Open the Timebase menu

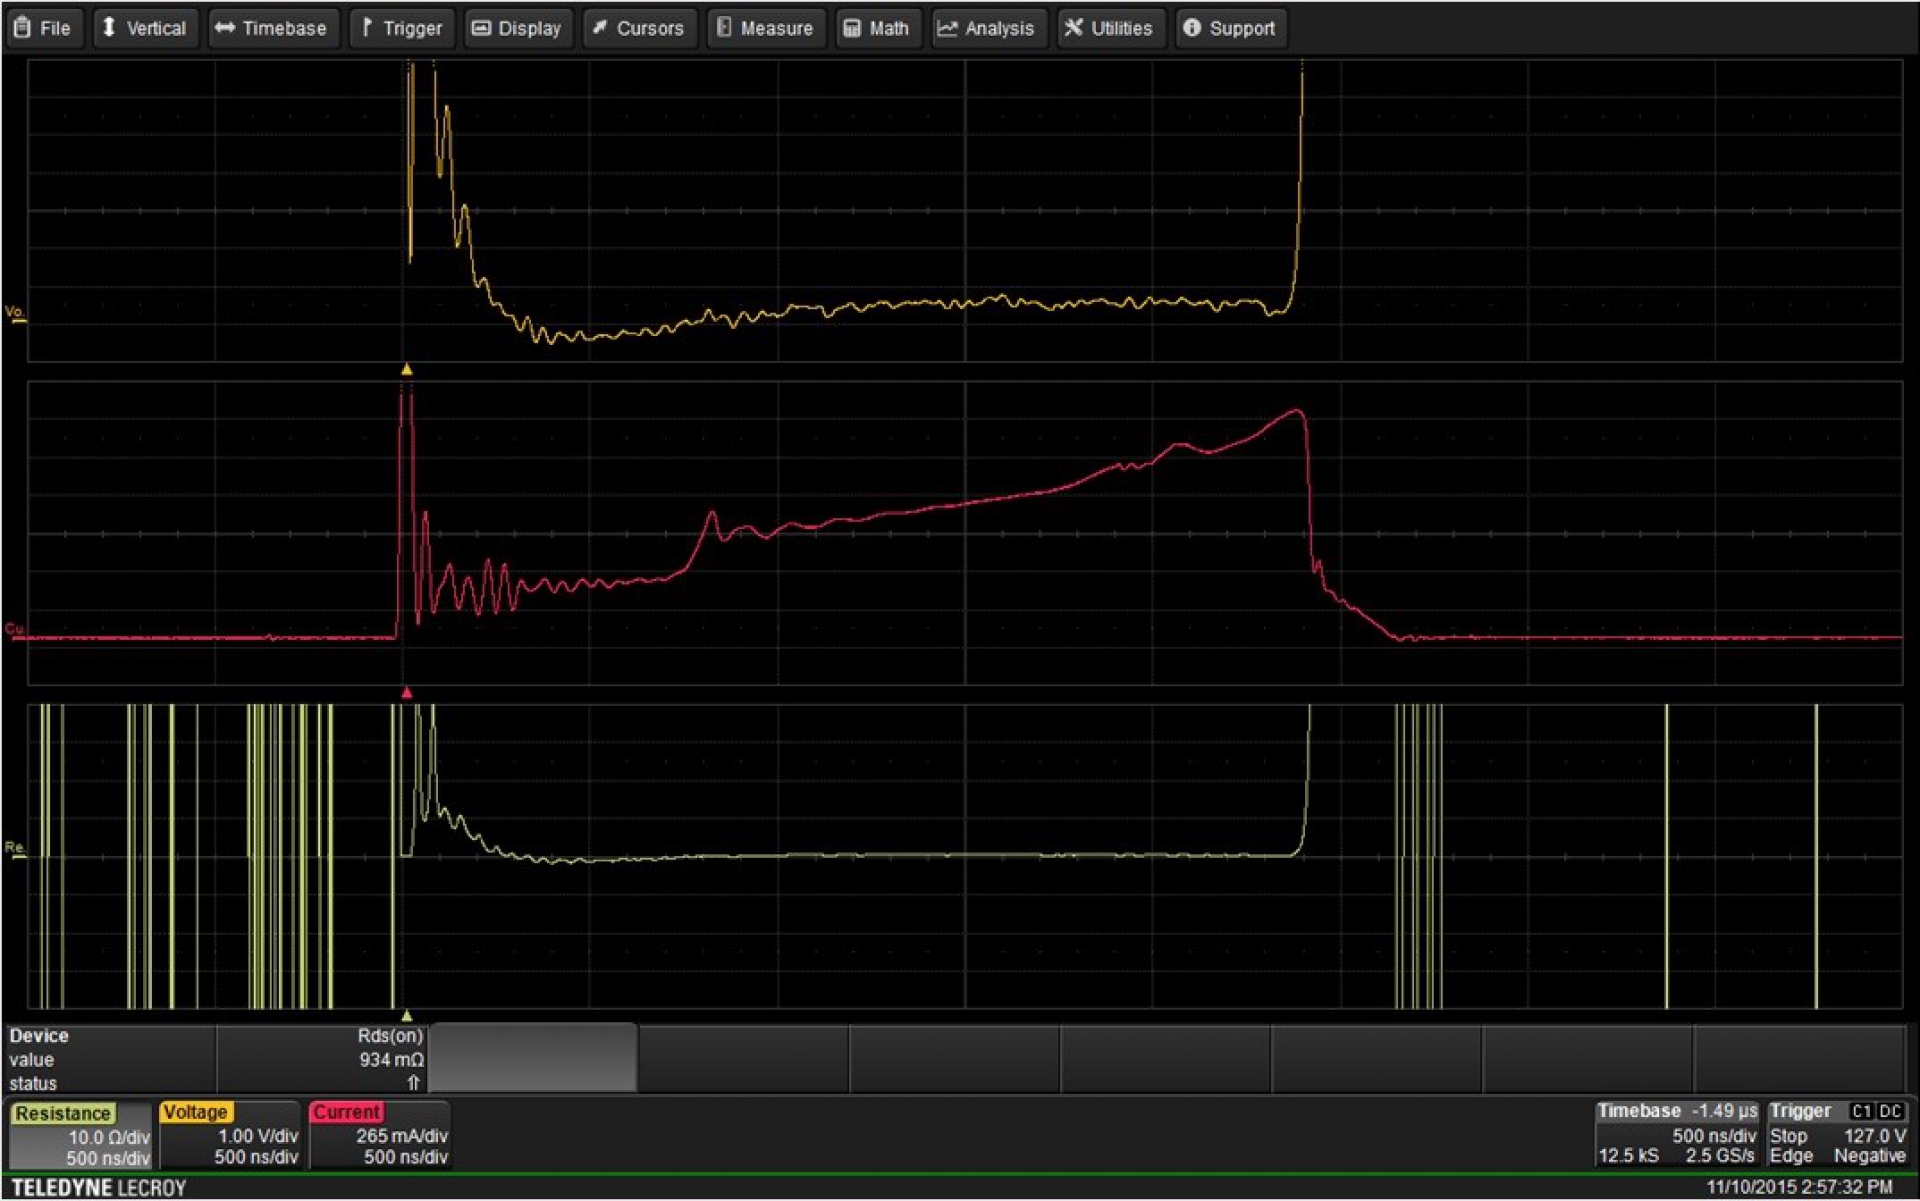(271, 28)
